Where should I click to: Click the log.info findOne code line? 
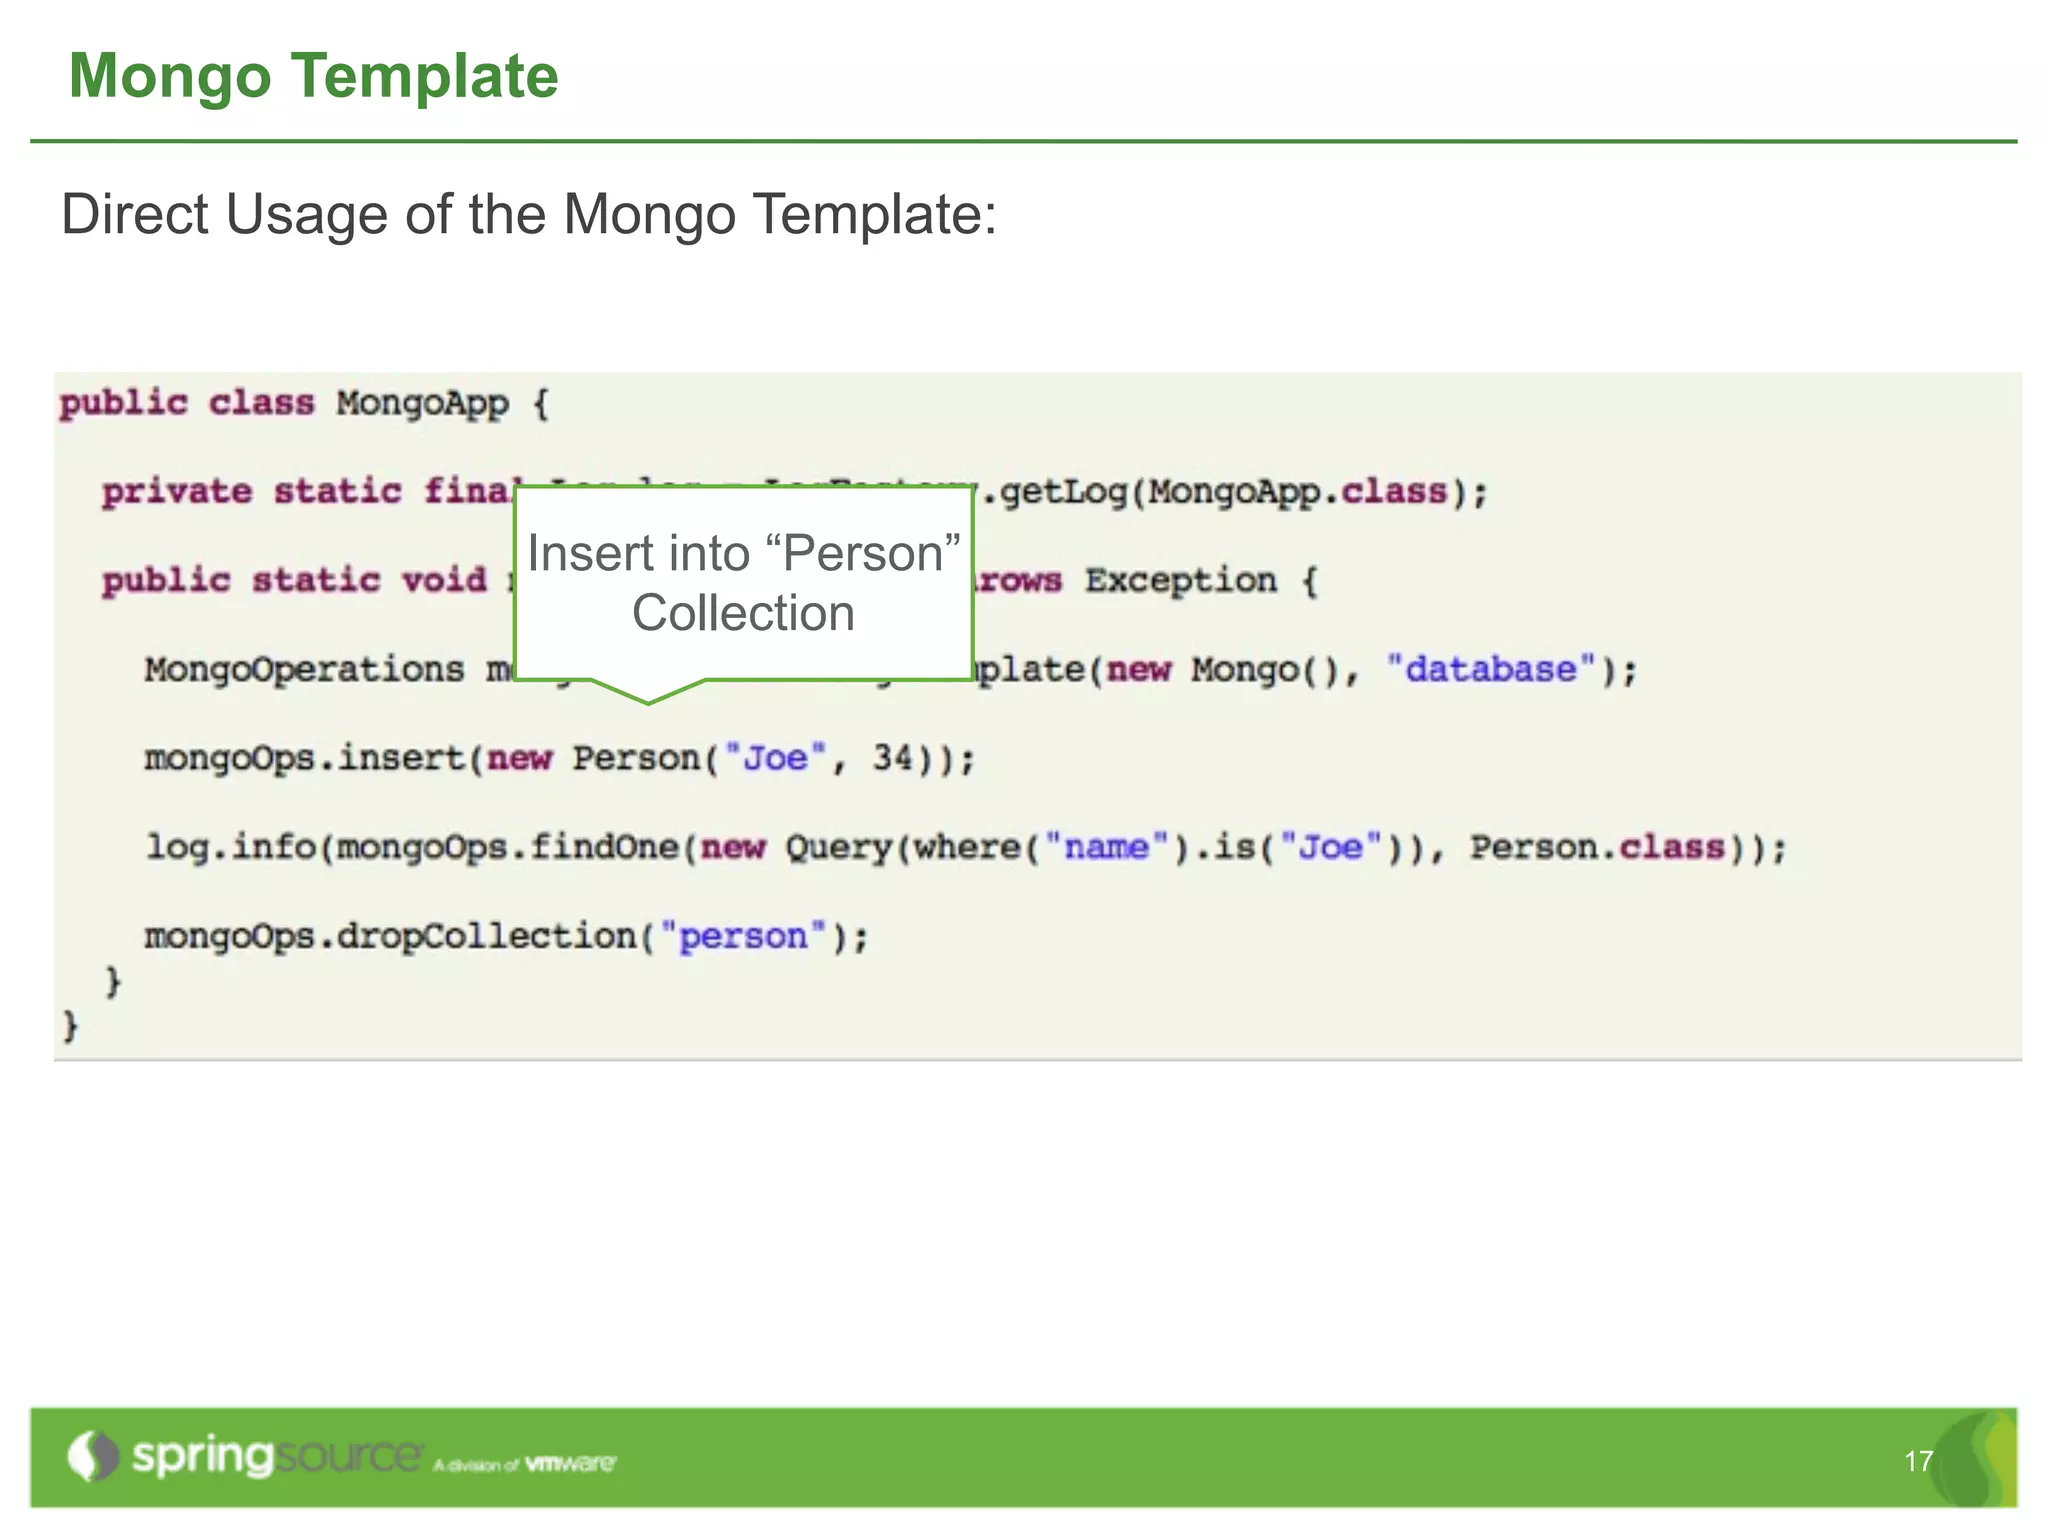point(965,847)
